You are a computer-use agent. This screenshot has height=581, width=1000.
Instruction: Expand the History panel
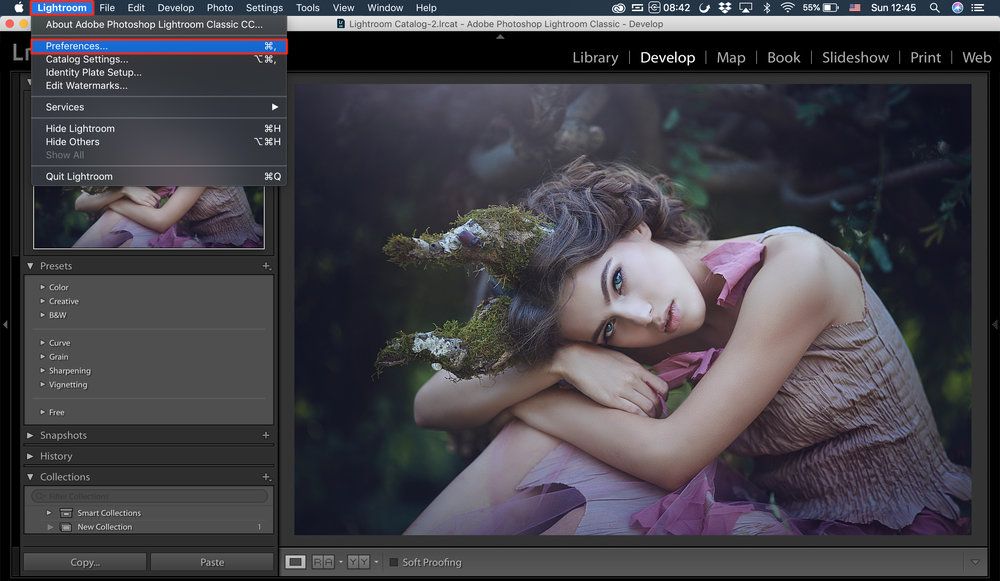30,456
